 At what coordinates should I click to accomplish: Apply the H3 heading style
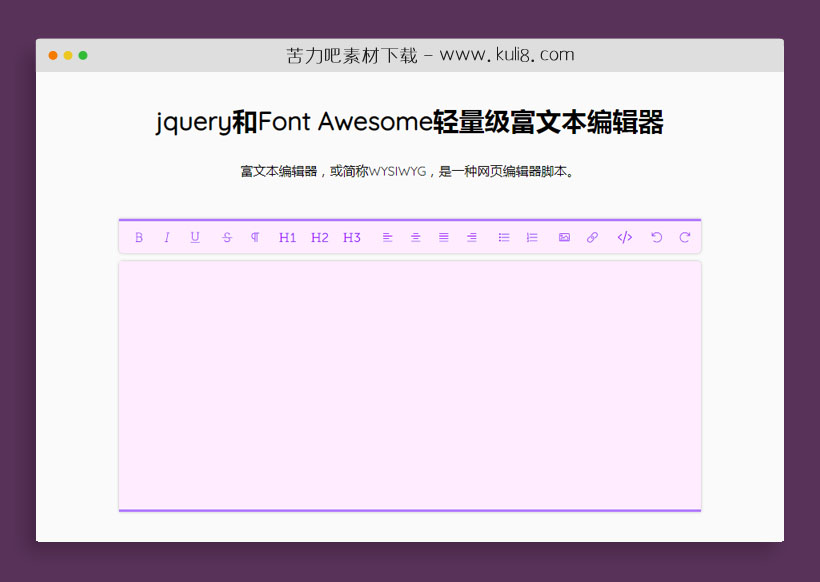click(351, 237)
